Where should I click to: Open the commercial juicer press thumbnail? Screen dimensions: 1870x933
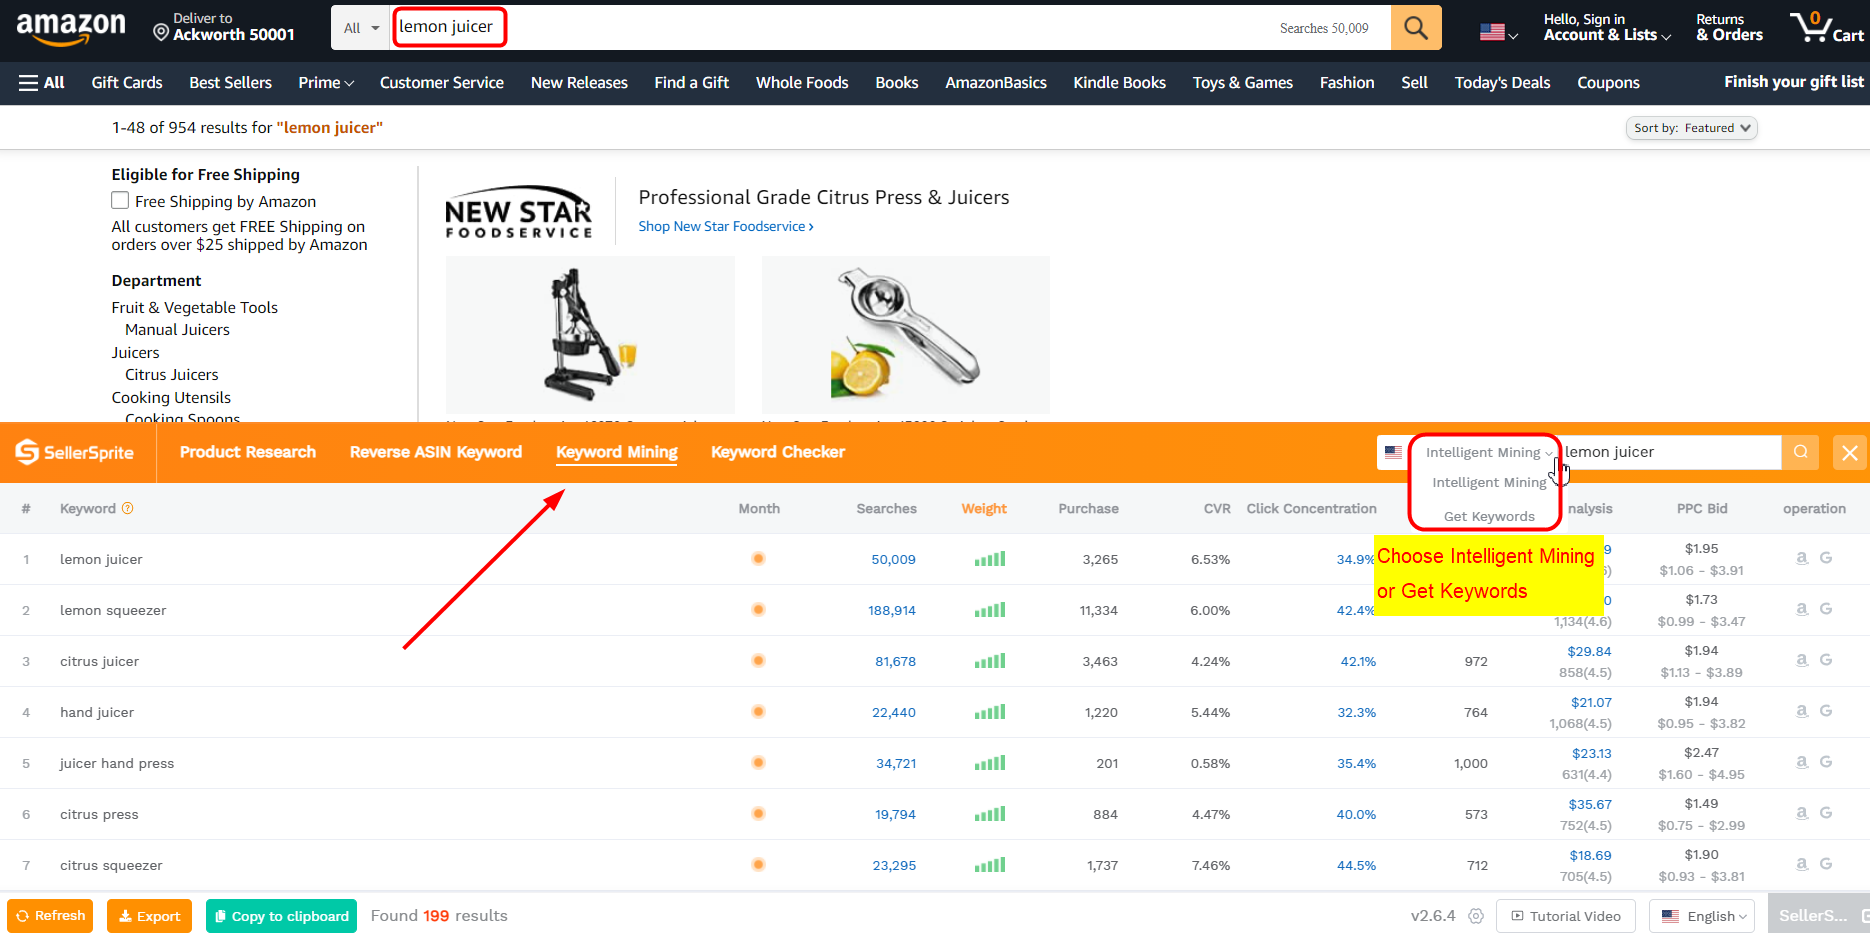point(590,335)
